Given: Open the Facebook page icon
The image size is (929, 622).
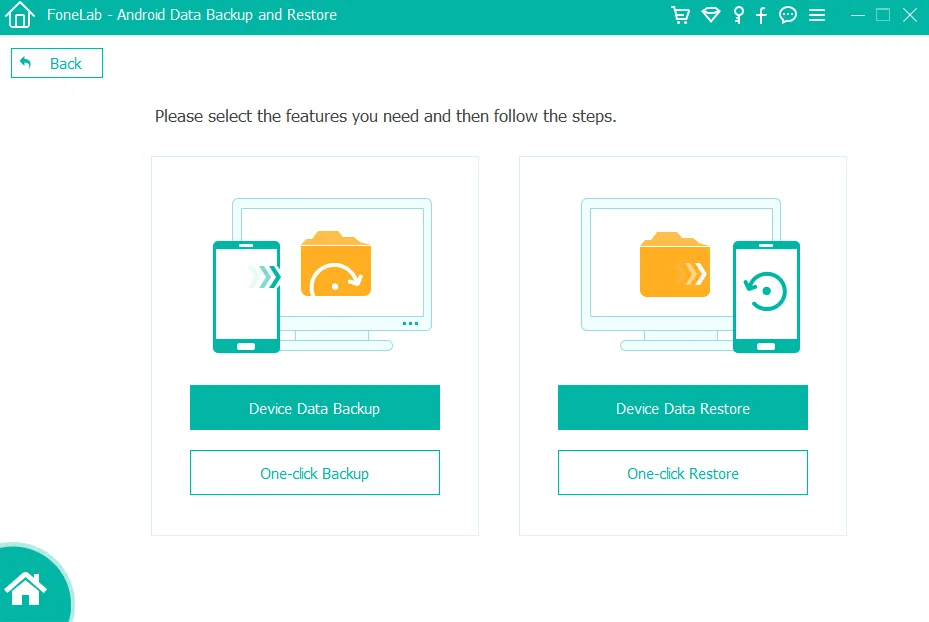Looking at the screenshot, I should click(x=762, y=15).
